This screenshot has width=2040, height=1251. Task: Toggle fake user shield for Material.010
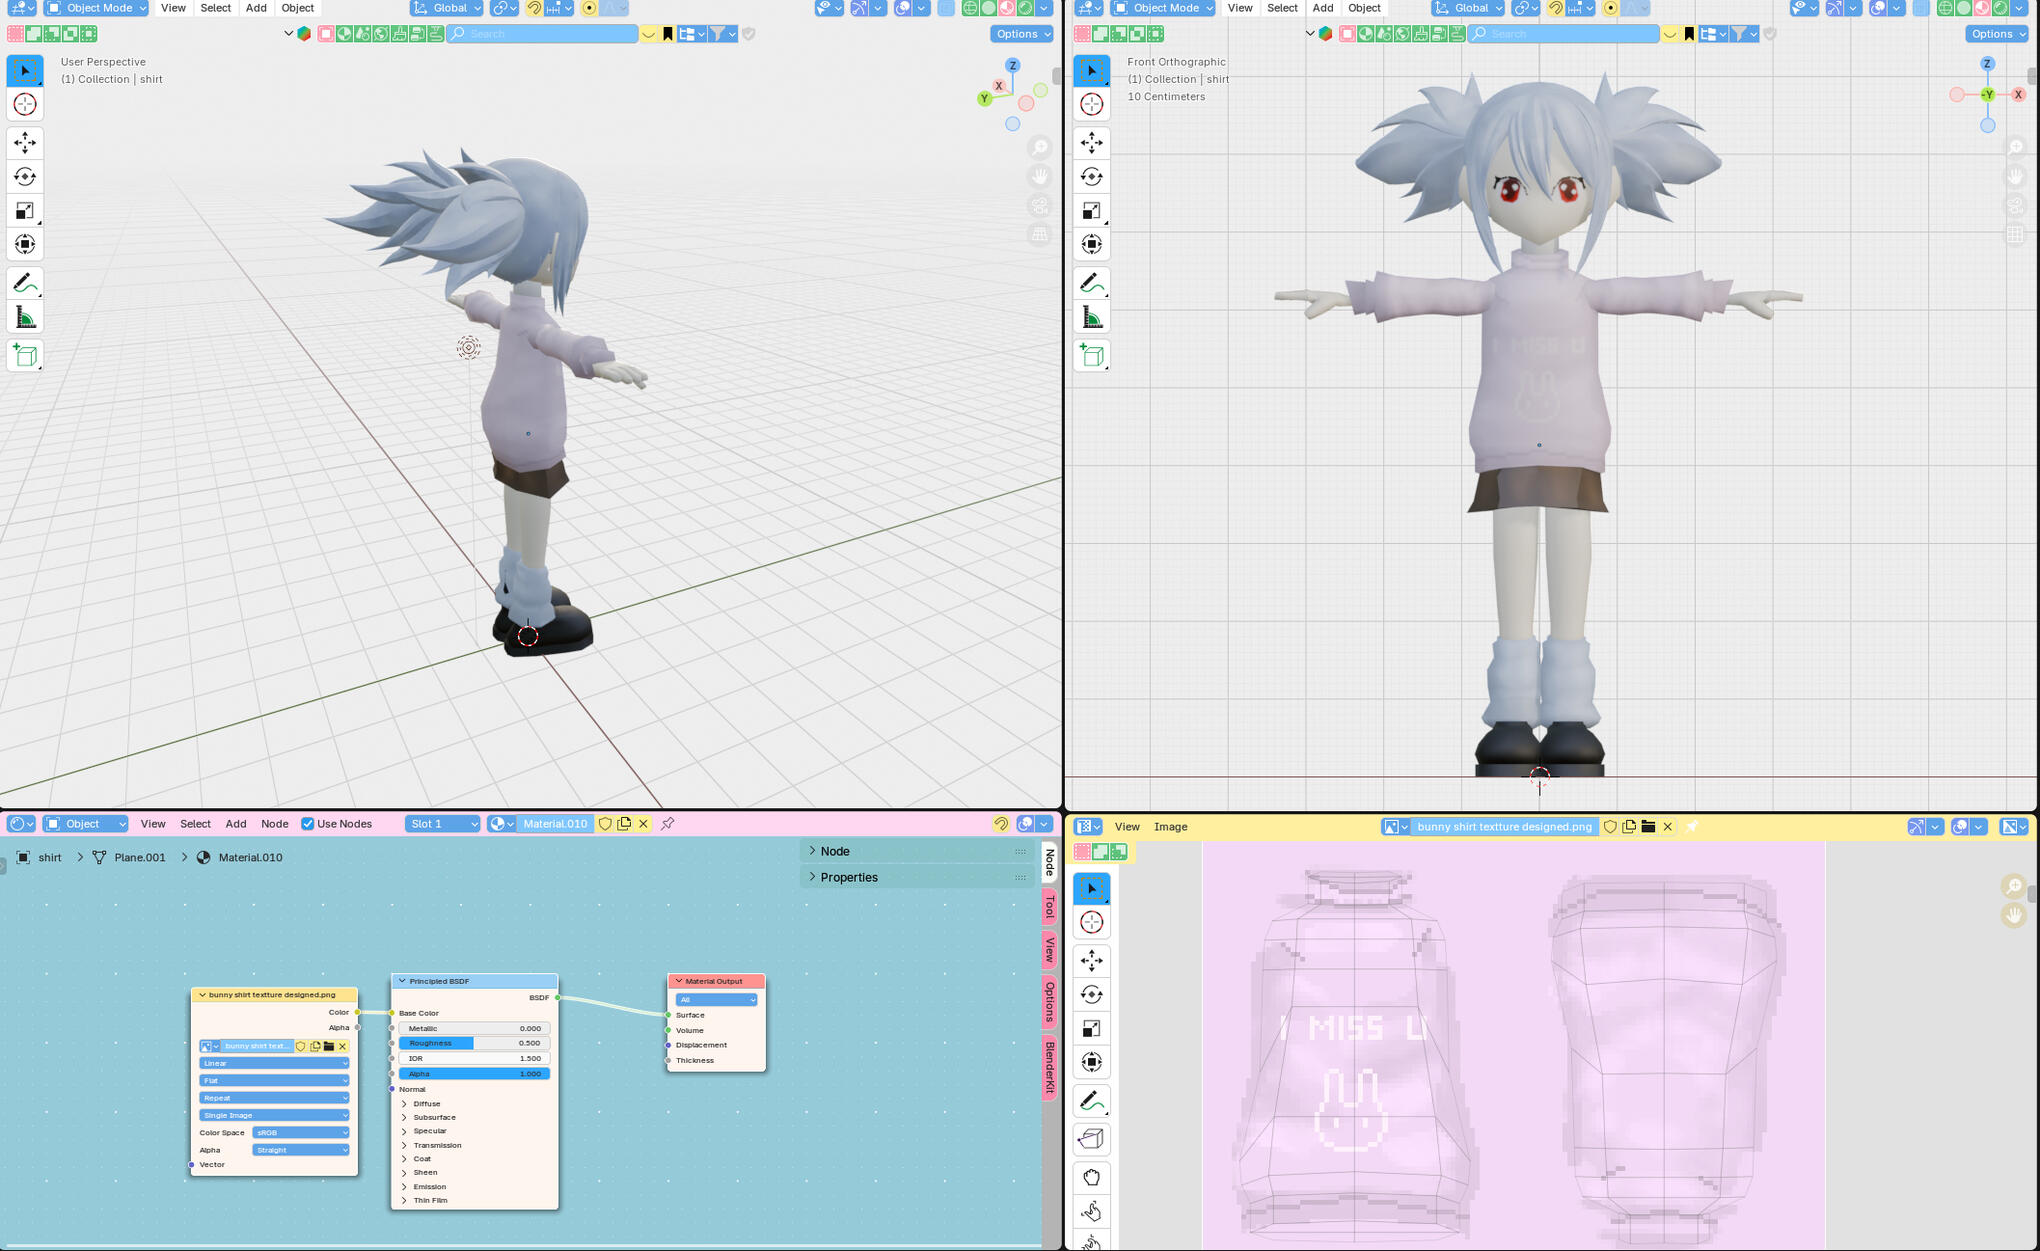click(x=605, y=824)
